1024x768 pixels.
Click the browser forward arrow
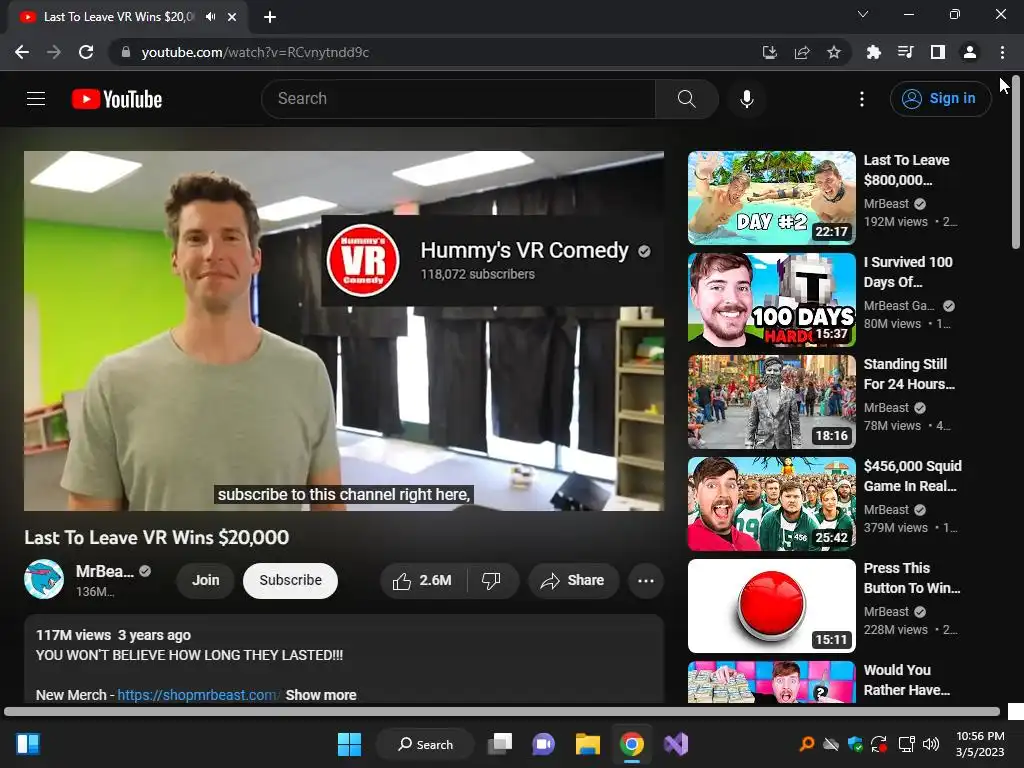tap(54, 52)
